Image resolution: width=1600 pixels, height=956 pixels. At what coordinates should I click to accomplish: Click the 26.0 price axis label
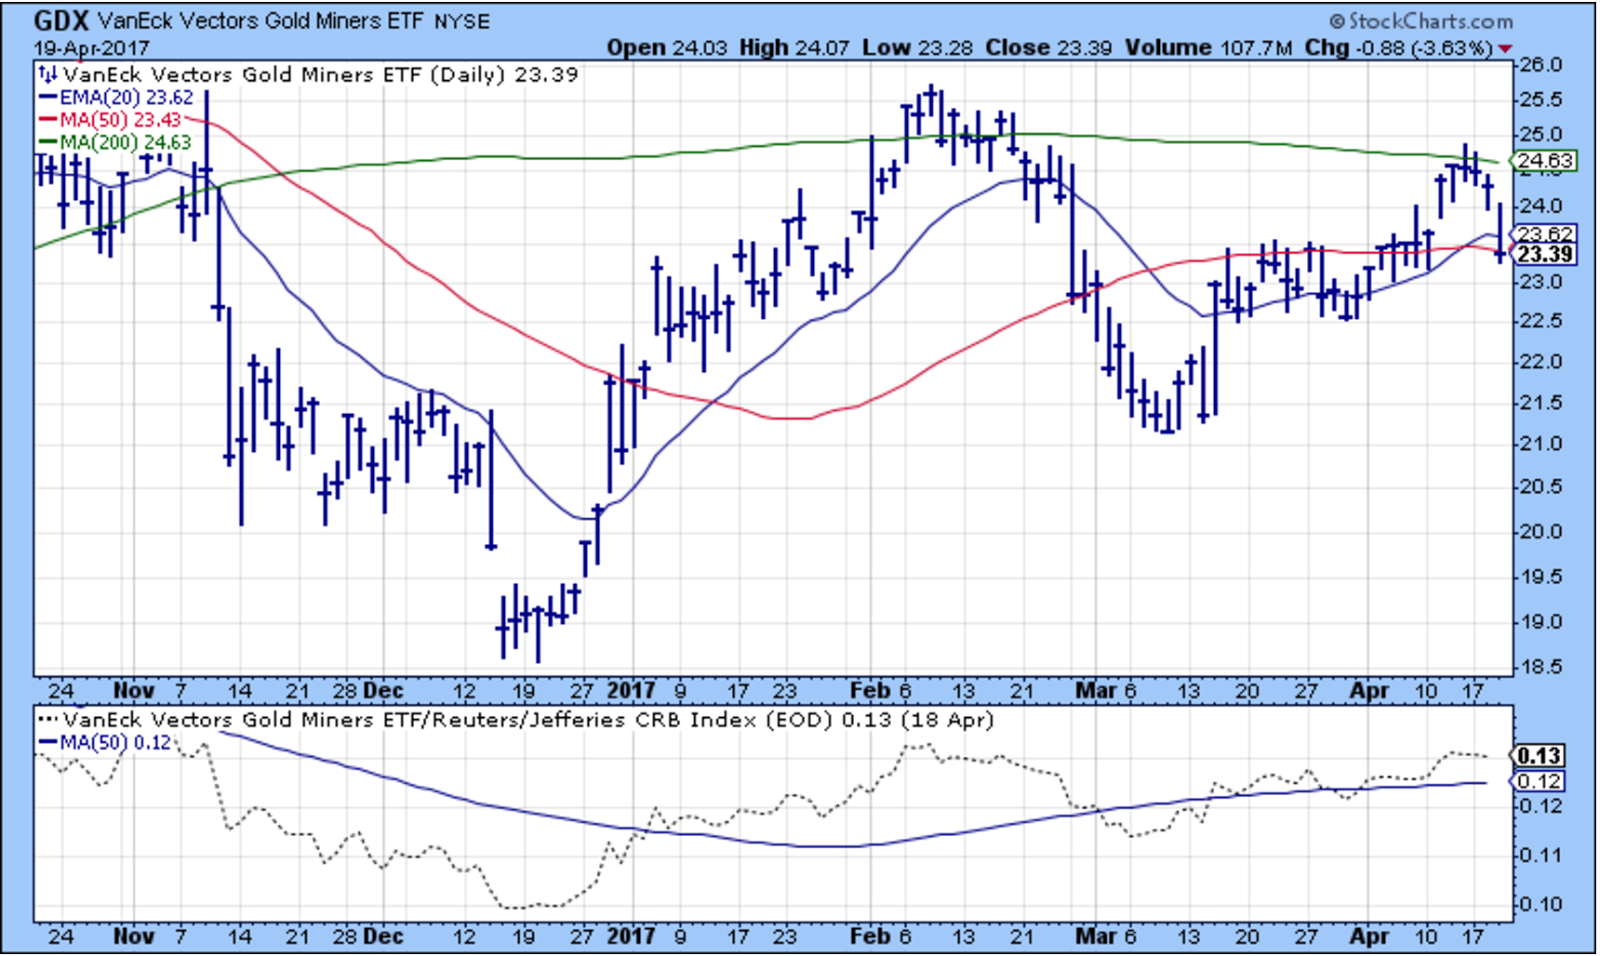click(x=1541, y=65)
